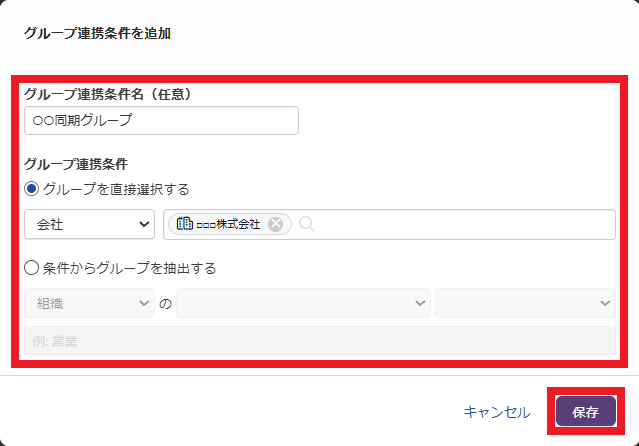Viewport: 639px width, 446px height.
Task: Click the □□□株式会社 chip label
Action: tap(228, 225)
